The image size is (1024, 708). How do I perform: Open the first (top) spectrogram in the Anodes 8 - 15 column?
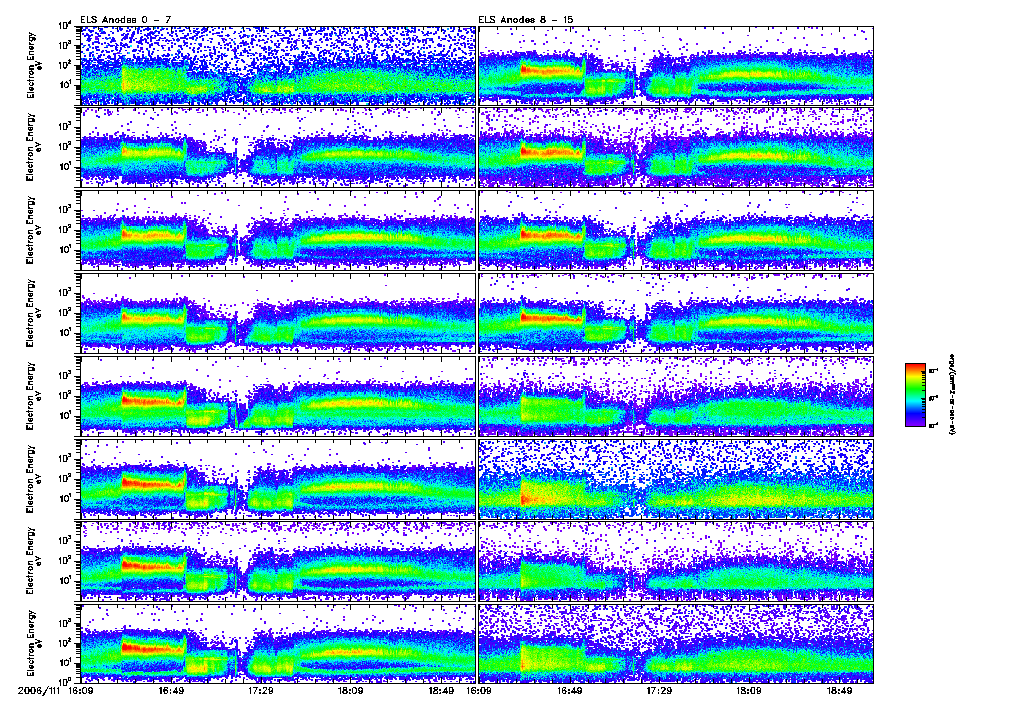point(676,66)
